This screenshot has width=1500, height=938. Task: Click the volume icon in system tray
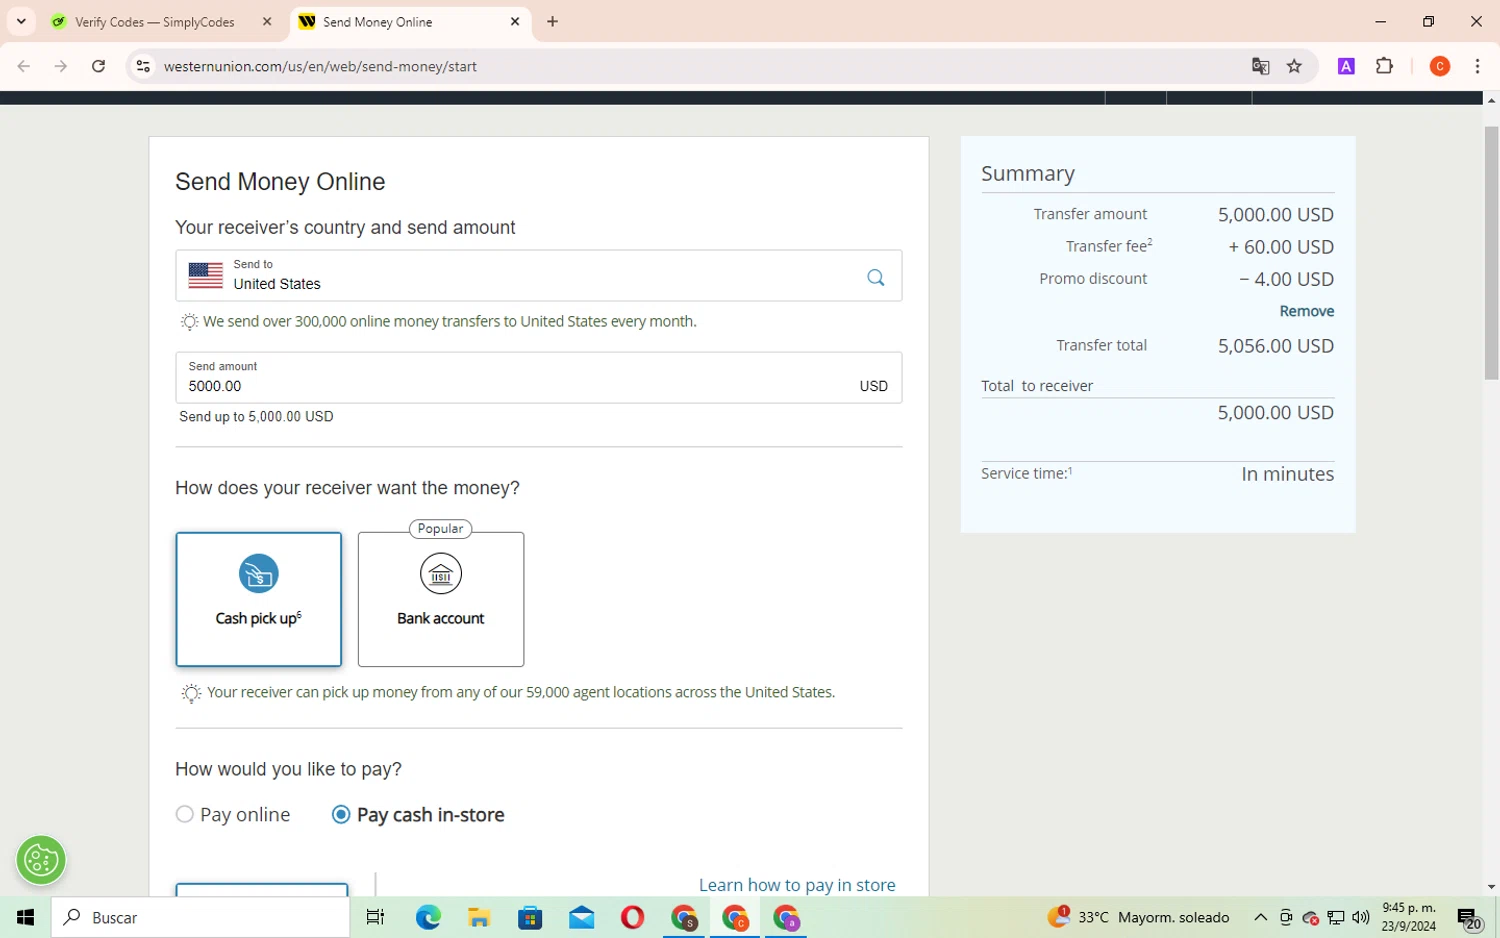[x=1361, y=917]
